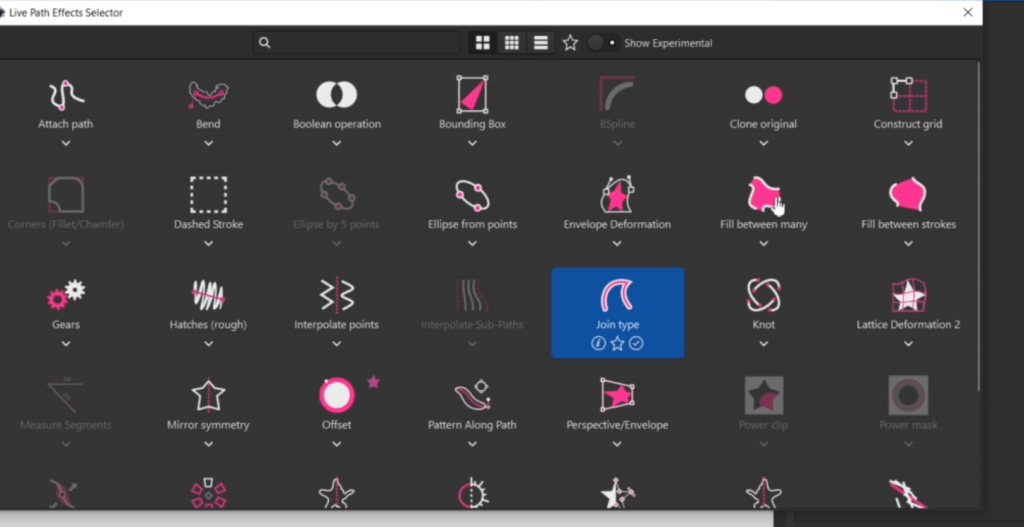Expand the chevron under Offset
1024x527 pixels.
(337, 443)
